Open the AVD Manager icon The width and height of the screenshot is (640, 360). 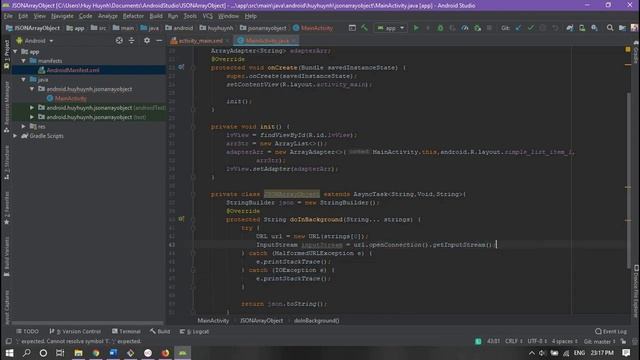[582, 28]
